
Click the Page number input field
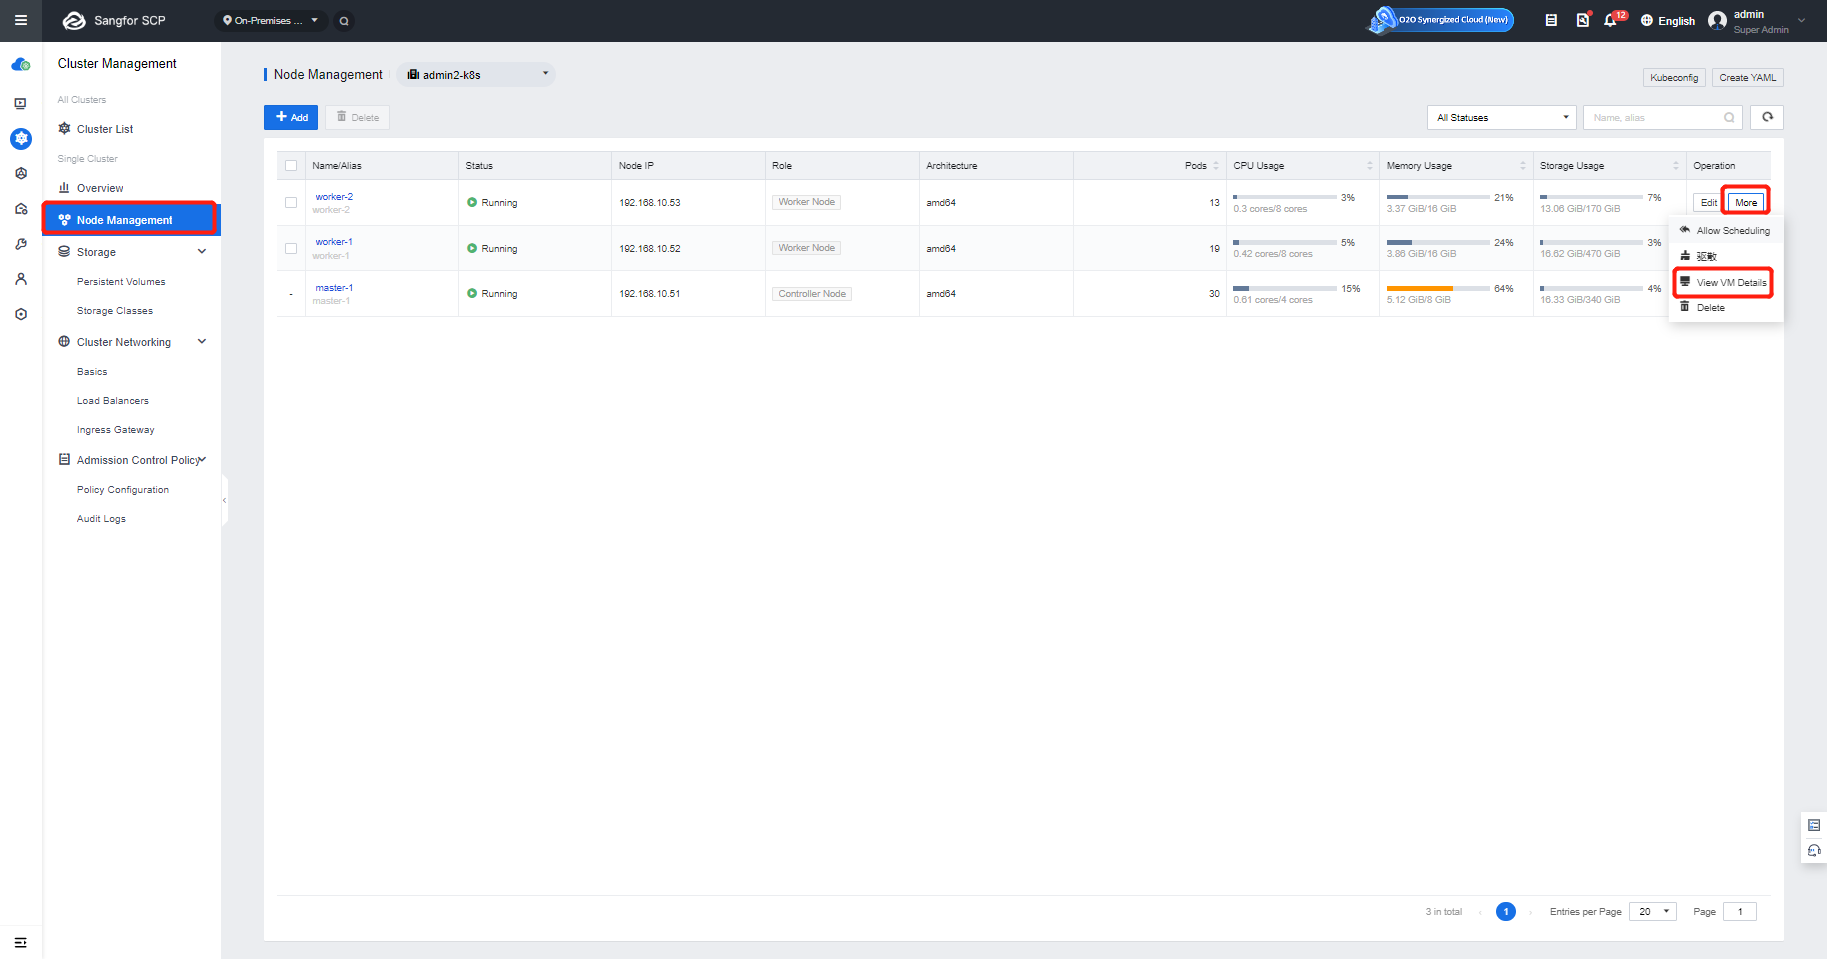tap(1740, 912)
